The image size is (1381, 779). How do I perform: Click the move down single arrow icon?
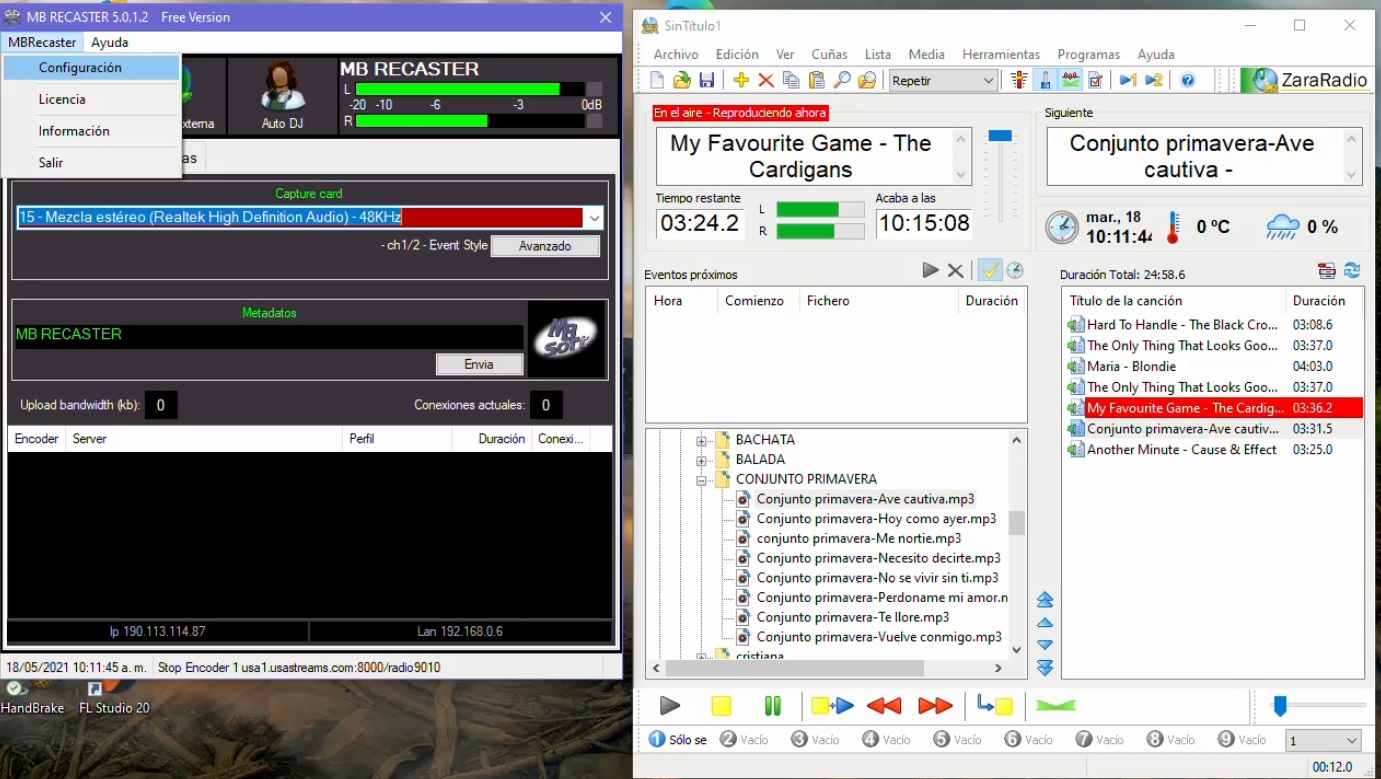click(x=1045, y=645)
